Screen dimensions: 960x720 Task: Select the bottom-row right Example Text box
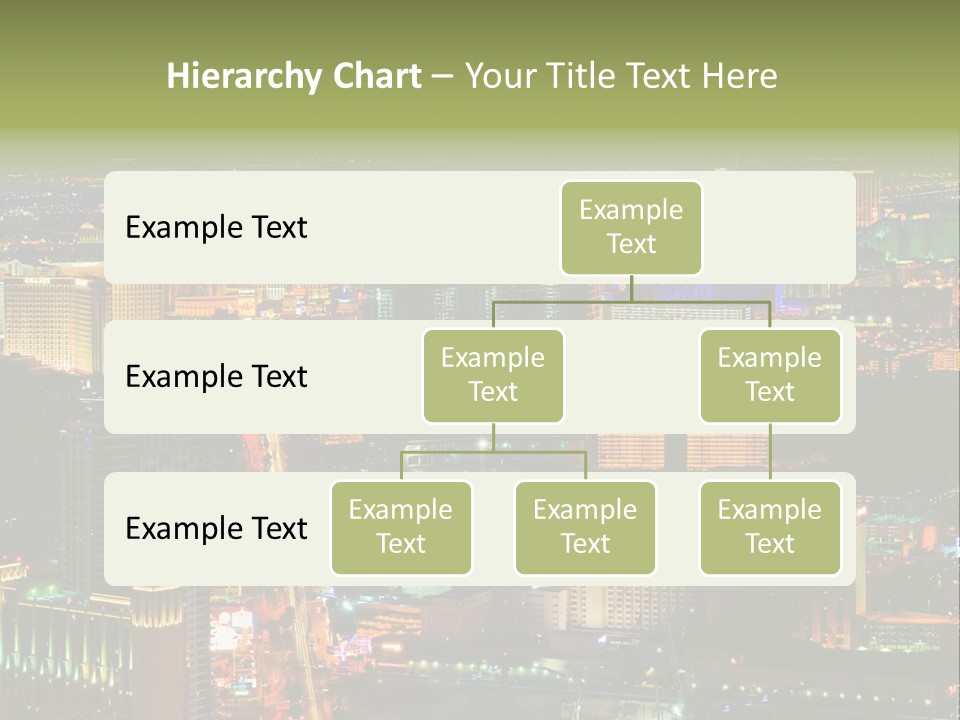tap(770, 527)
